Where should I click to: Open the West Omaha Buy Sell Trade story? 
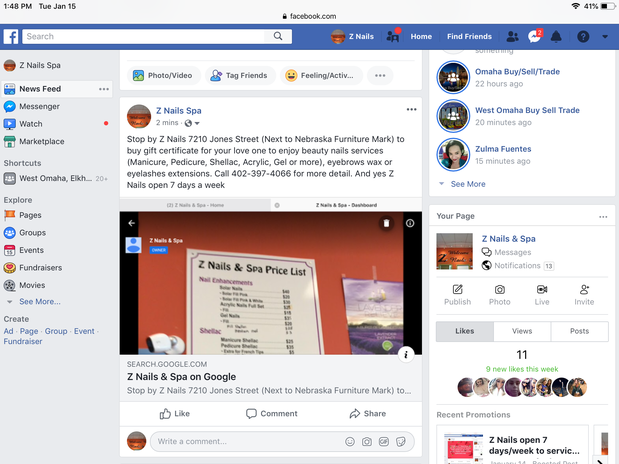(x=527, y=111)
